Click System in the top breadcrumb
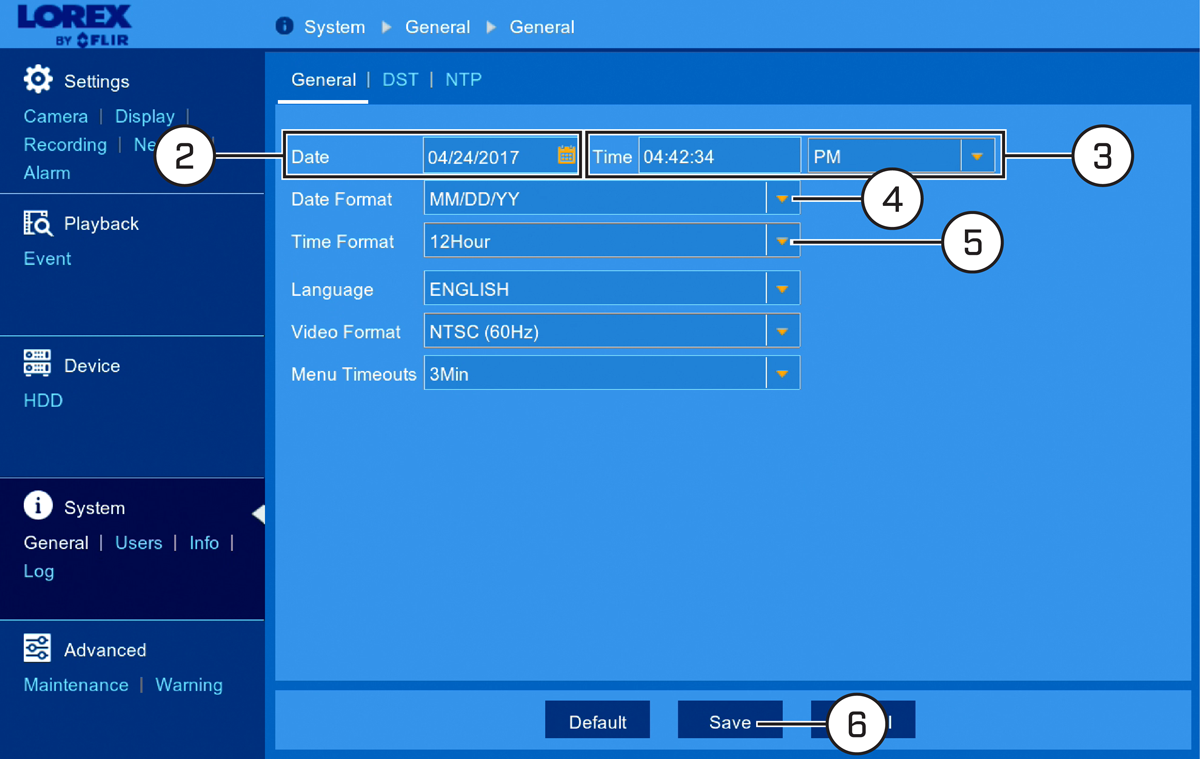Image resolution: width=1200 pixels, height=759 pixels. (x=334, y=27)
